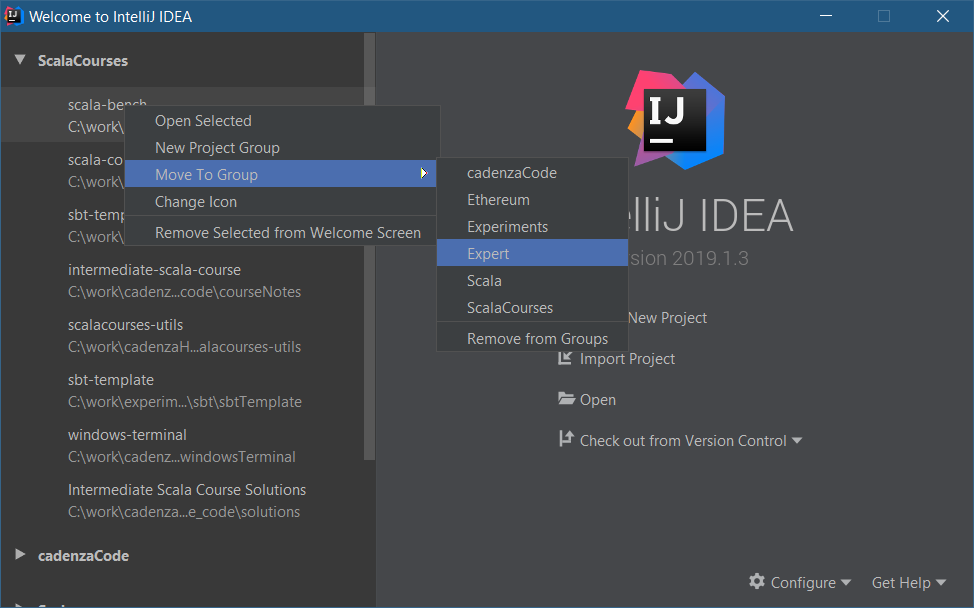974x608 pixels.
Task: Choose Remove from Groups
Action: 532,338
